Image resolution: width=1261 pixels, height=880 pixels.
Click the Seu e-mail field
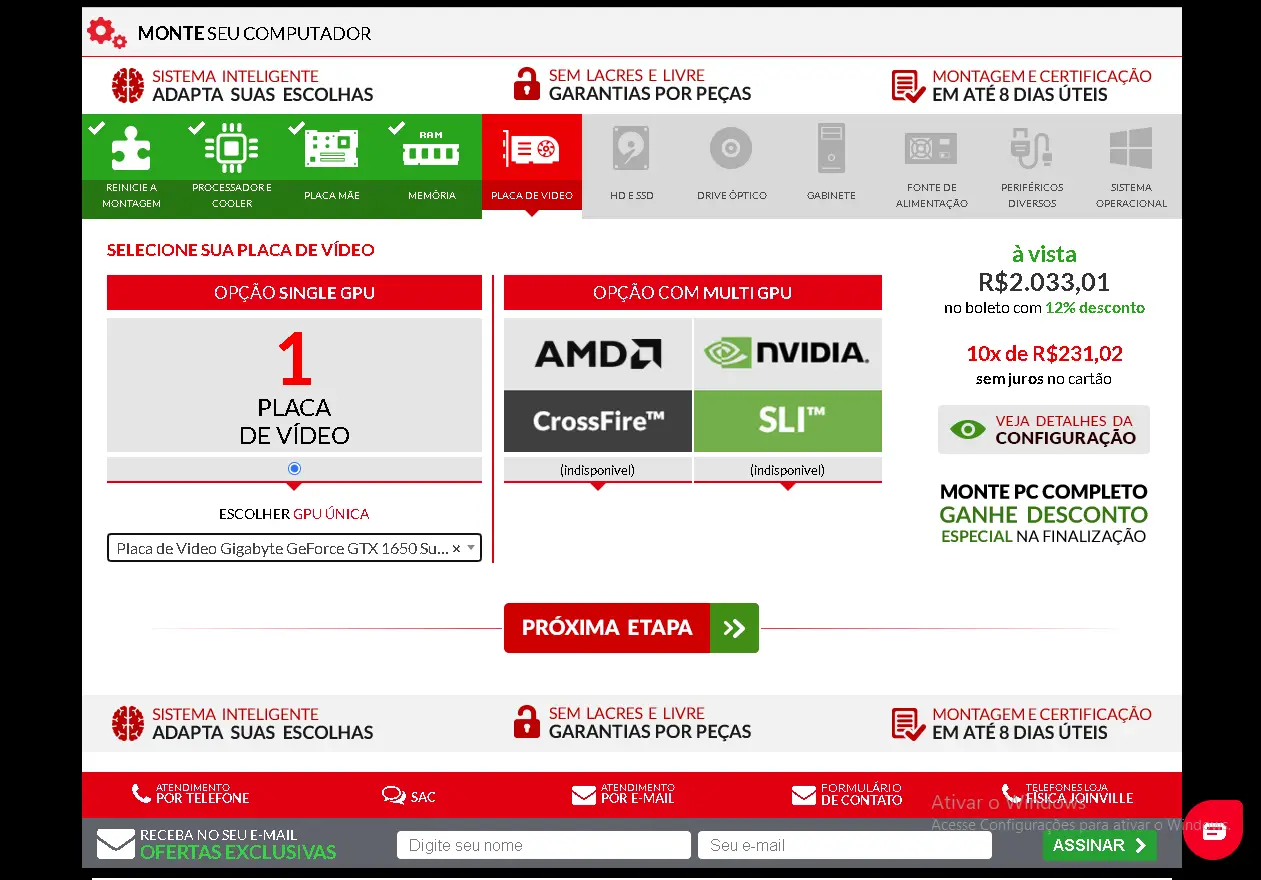click(845, 845)
